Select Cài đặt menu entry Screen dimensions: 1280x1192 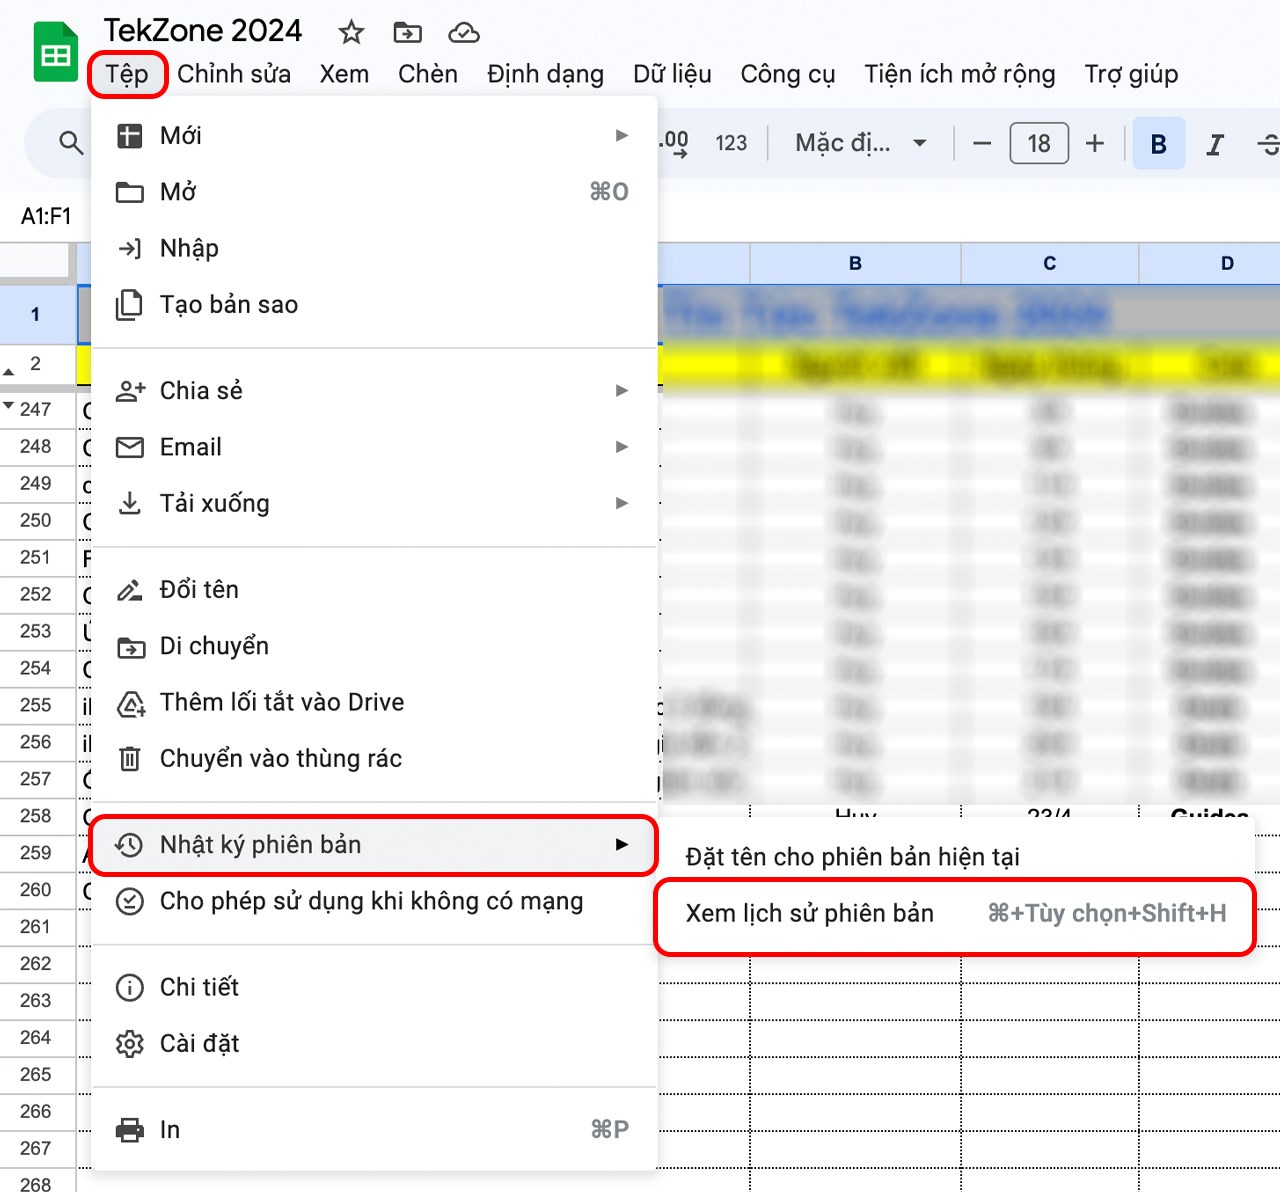374,1044
